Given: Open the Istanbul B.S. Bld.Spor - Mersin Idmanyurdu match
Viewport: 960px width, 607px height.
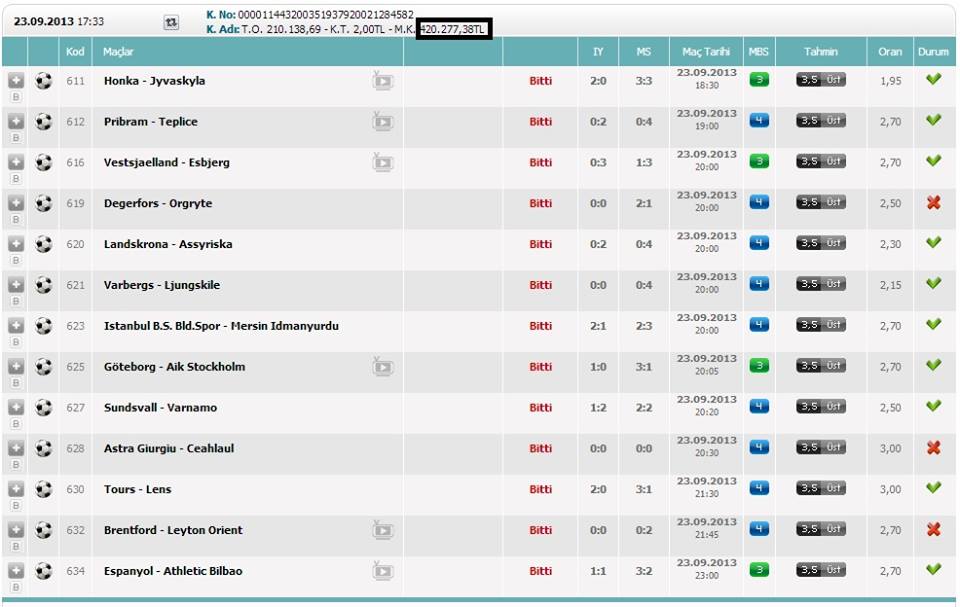Looking at the screenshot, I should 221,326.
